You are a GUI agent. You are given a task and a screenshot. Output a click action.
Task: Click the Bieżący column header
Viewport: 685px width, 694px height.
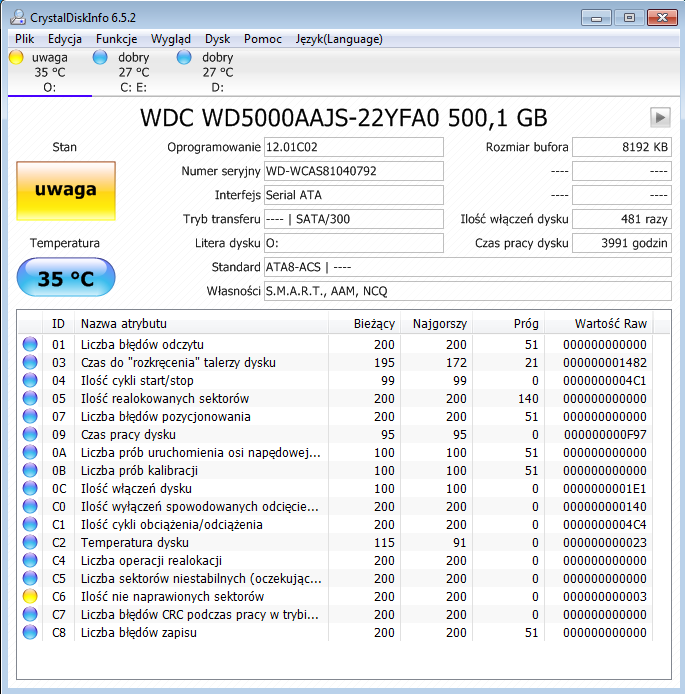click(x=365, y=324)
